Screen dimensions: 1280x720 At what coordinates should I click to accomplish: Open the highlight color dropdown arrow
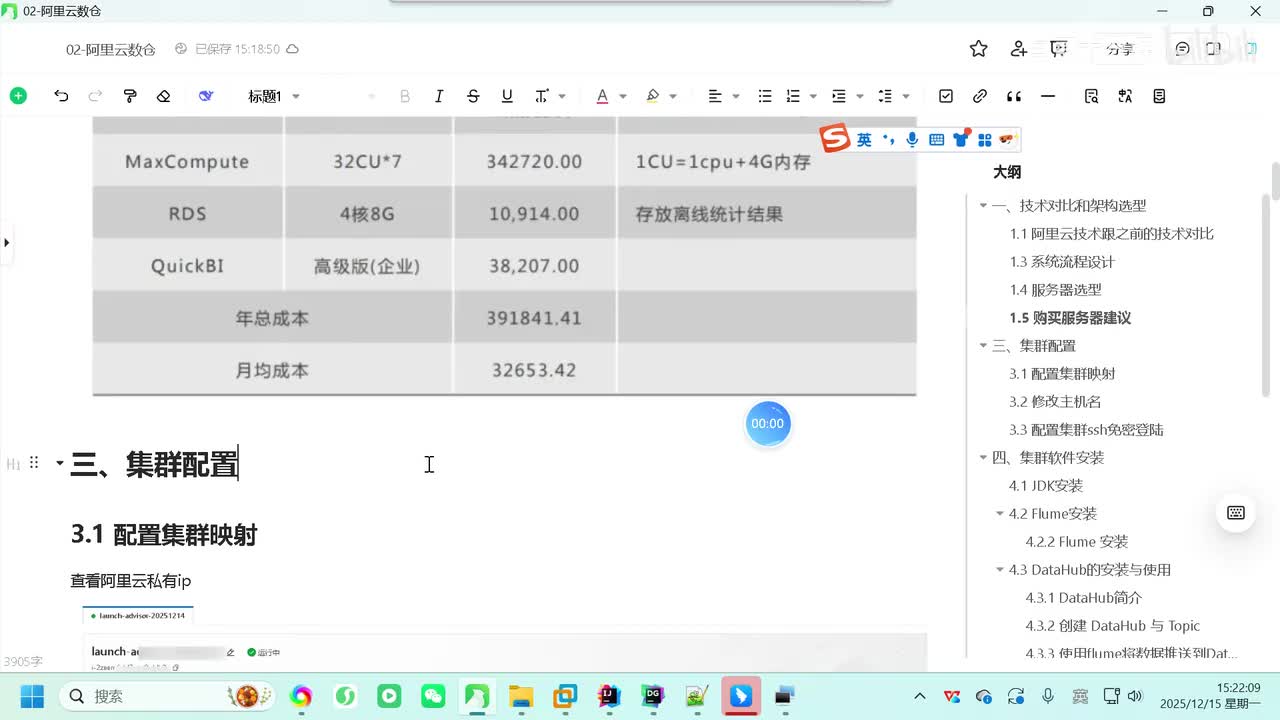coord(673,96)
